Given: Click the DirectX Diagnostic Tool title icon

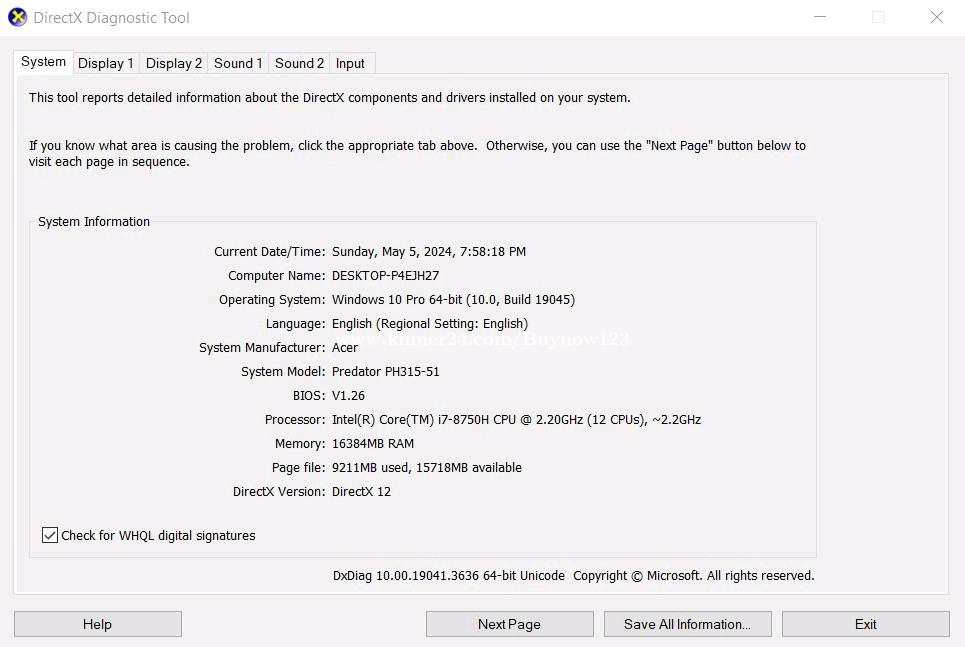Looking at the screenshot, I should 17,17.
